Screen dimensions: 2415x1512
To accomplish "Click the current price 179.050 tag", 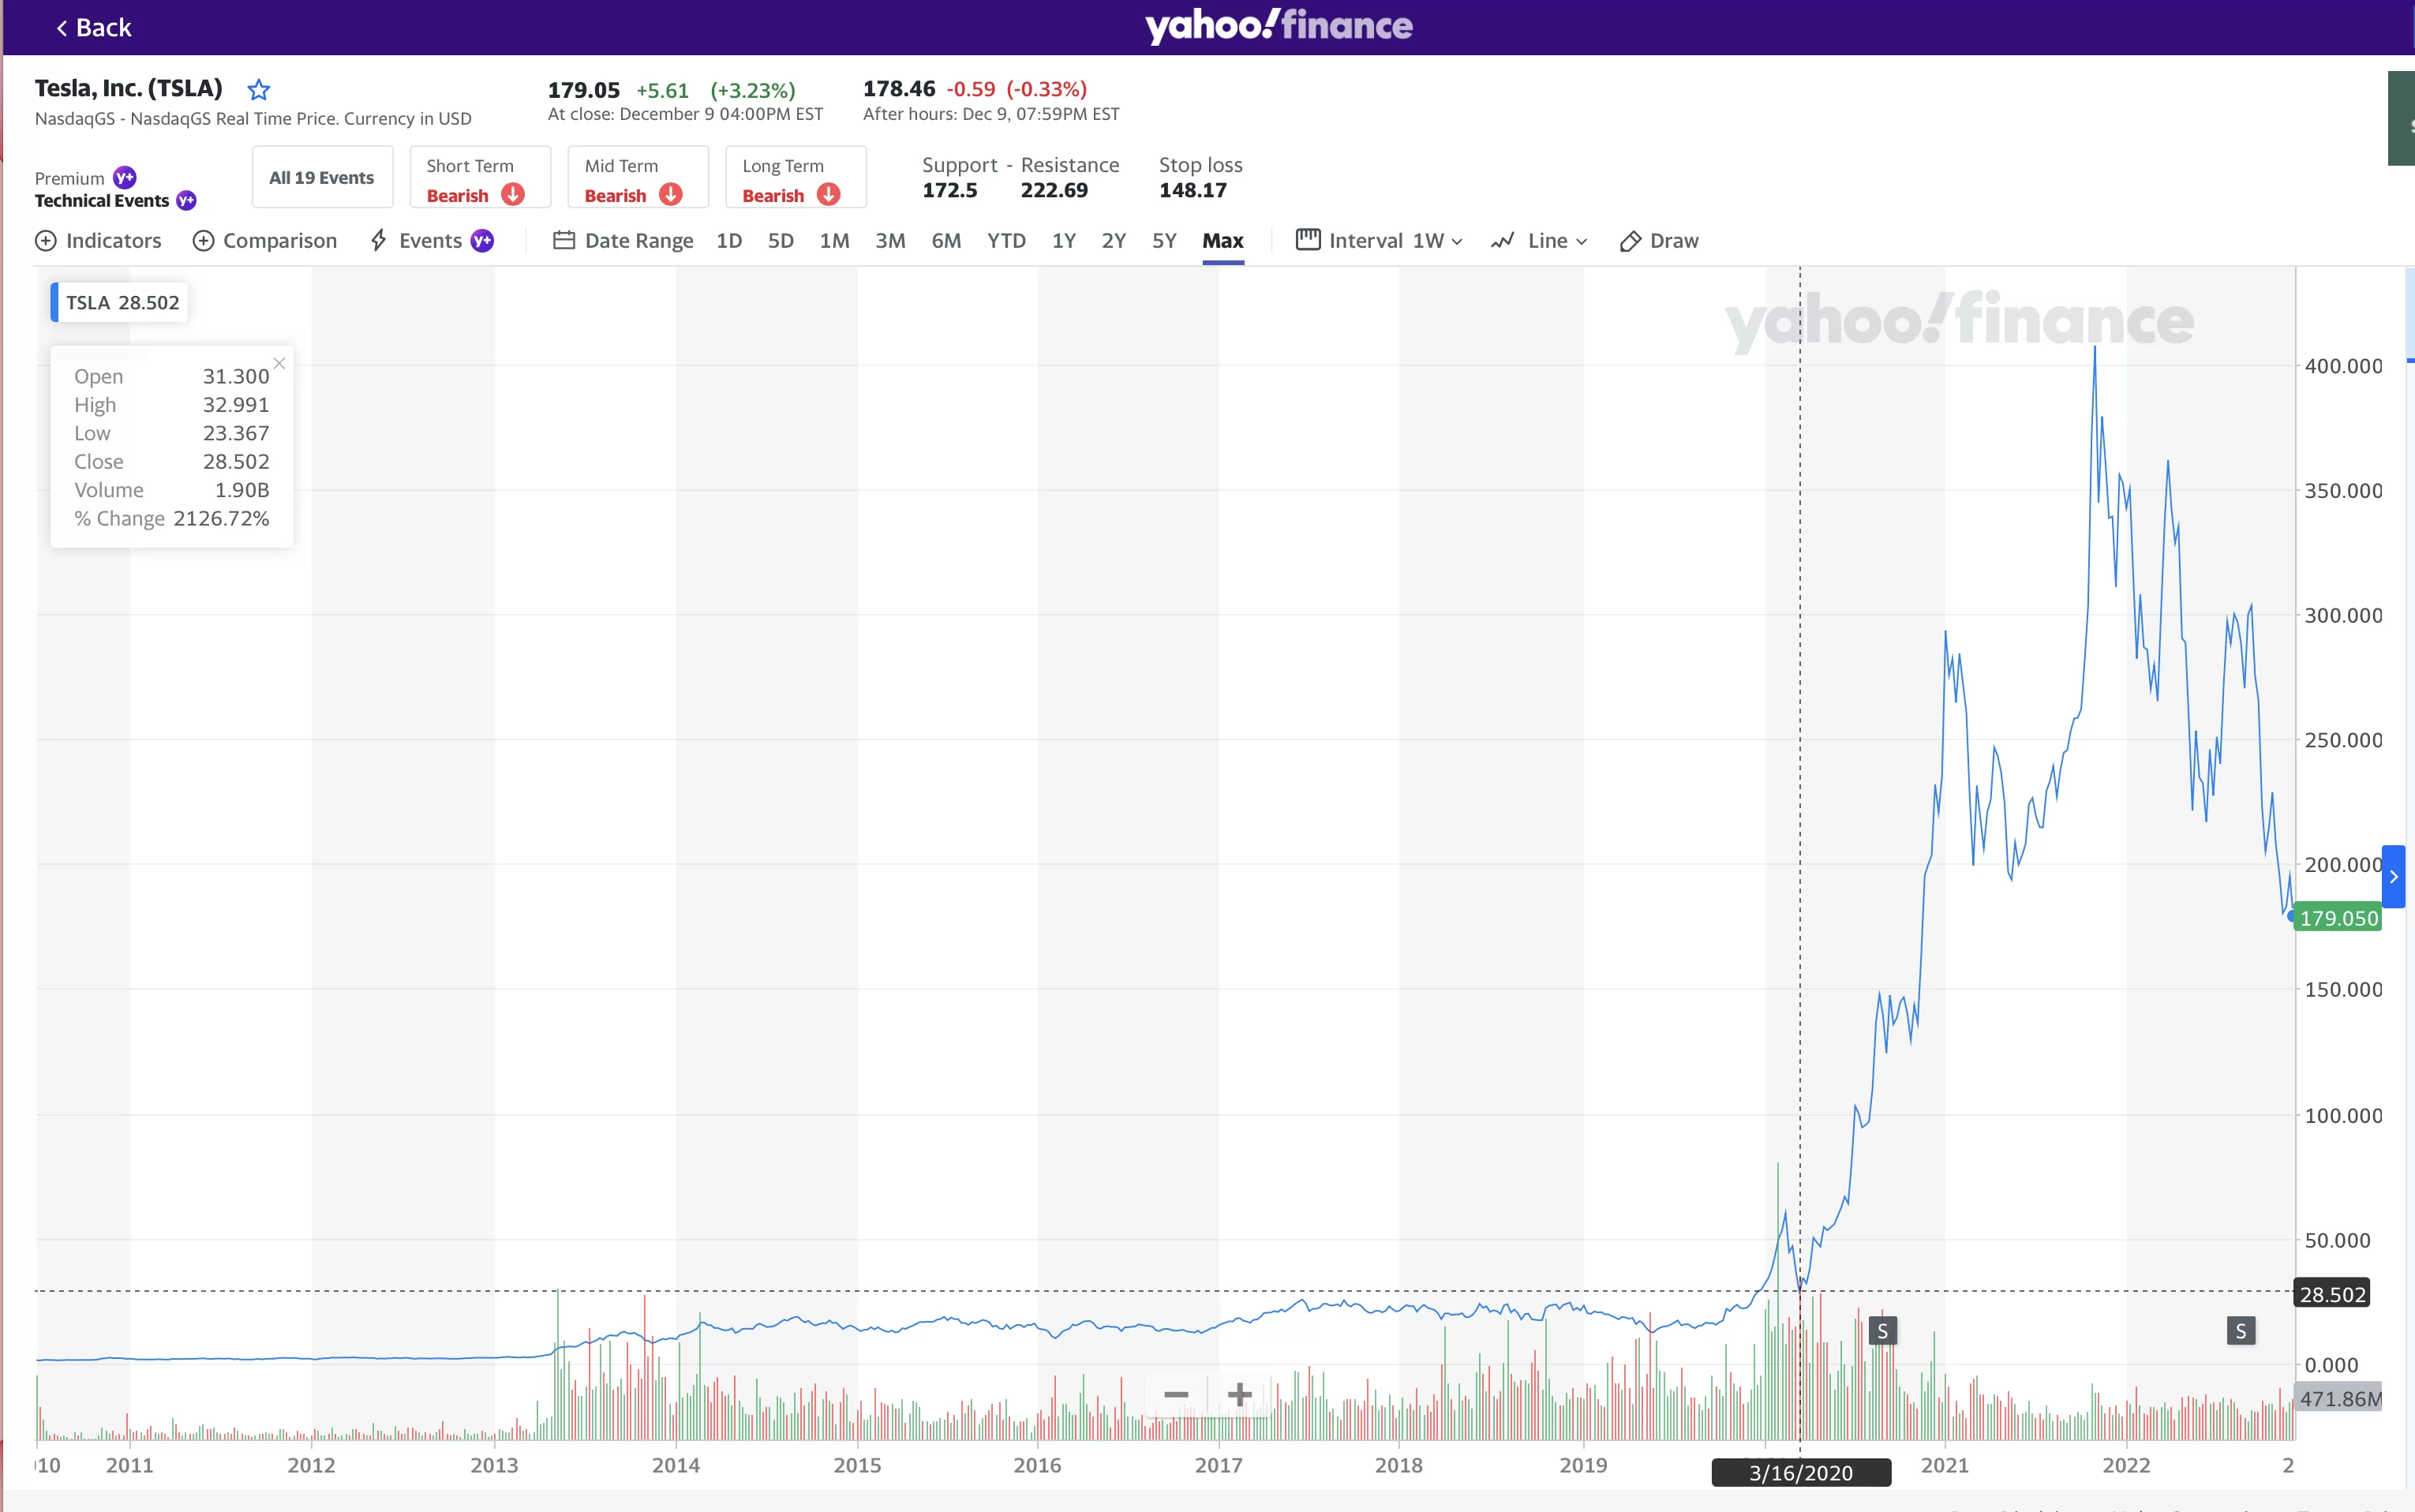I will coord(2338,918).
